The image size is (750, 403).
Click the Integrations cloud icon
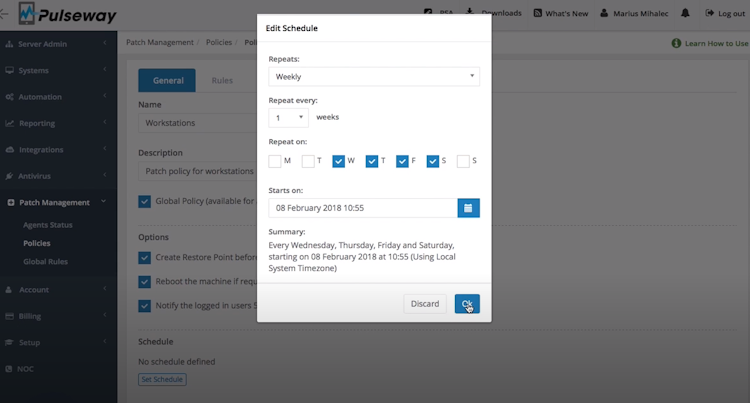10,150
